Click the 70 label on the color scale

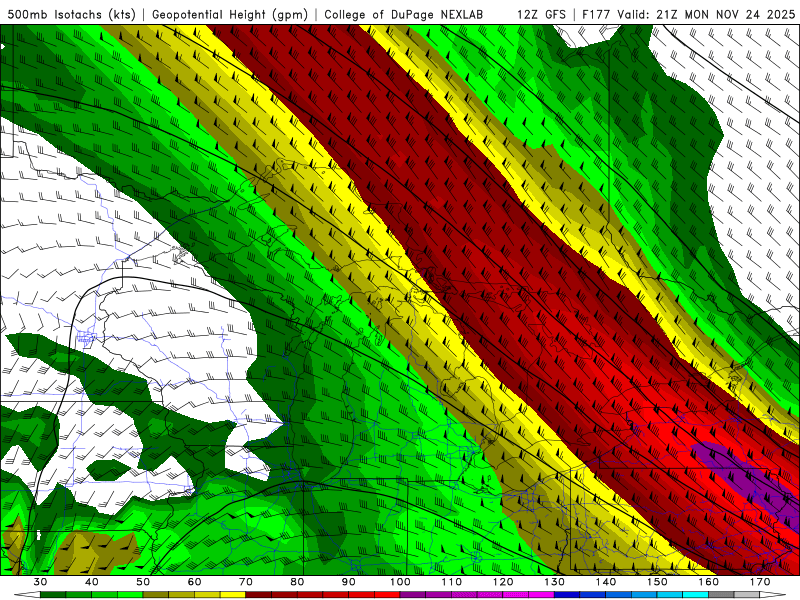(246, 582)
